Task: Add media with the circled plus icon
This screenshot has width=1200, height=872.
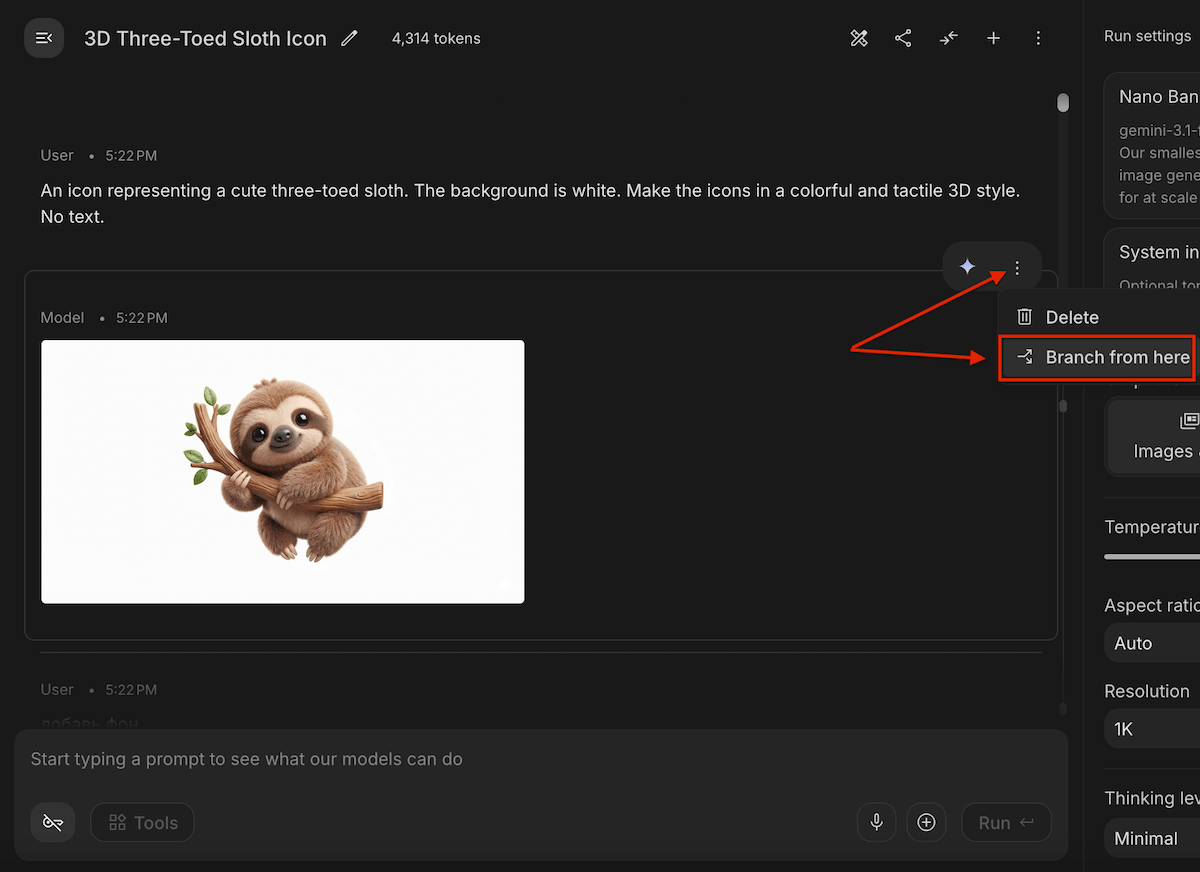Action: click(x=926, y=822)
